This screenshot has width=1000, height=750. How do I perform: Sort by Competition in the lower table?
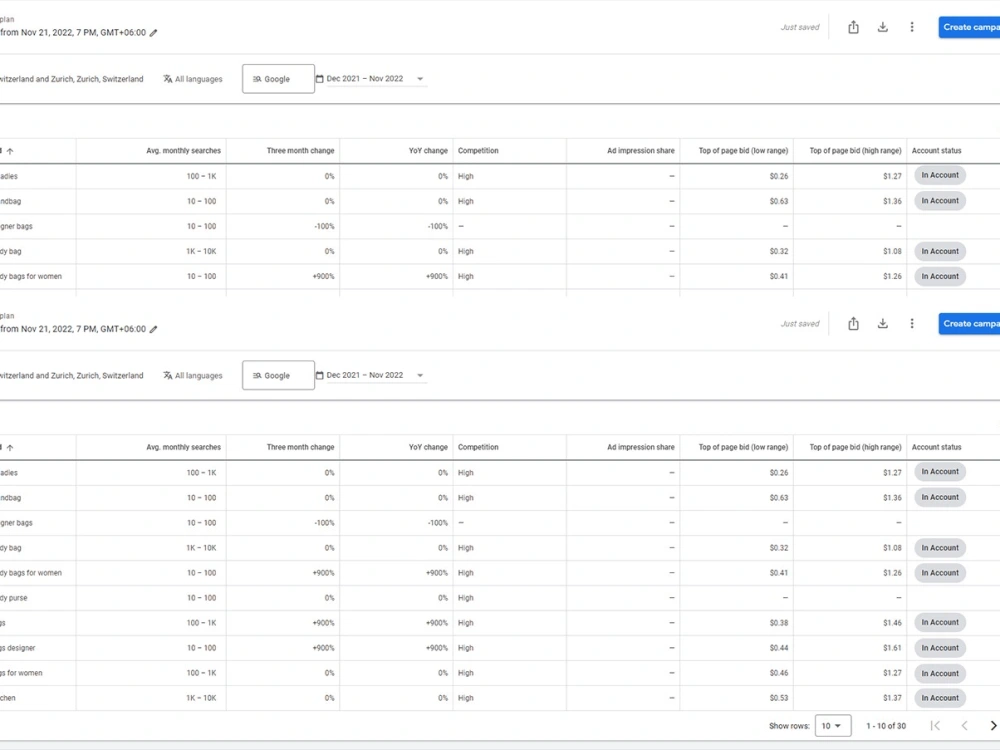pyautogui.click(x=478, y=447)
